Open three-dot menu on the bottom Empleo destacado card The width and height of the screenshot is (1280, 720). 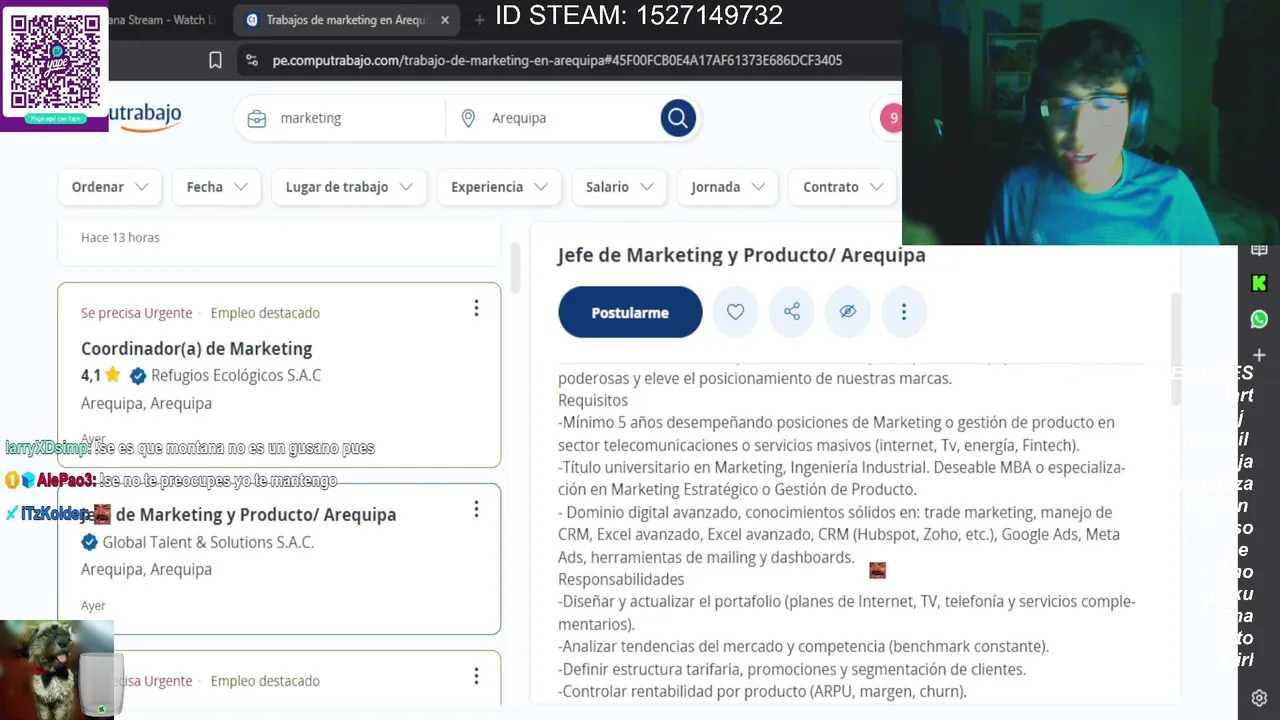pyautogui.click(x=476, y=676)
